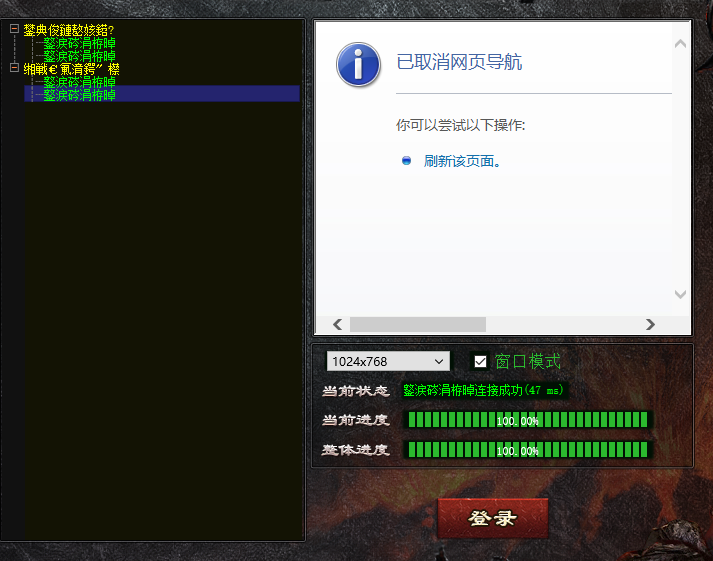This screenshot has height=561, width=713.
Task: Click the 窗口模式 label
Action: (x=528, y=361)
